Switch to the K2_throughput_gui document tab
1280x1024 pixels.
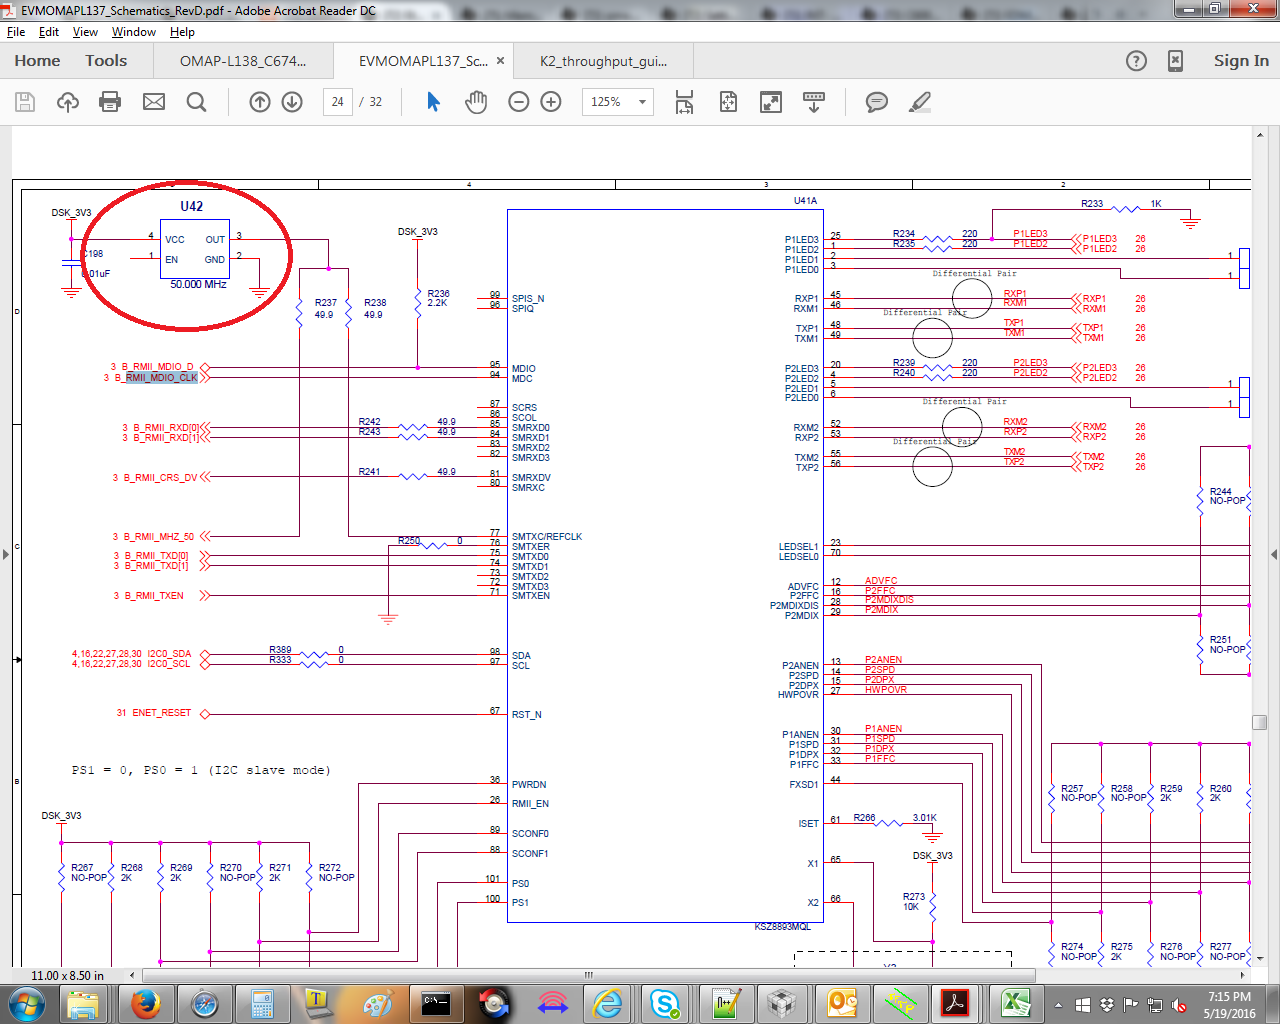click(x=603, y=61)
